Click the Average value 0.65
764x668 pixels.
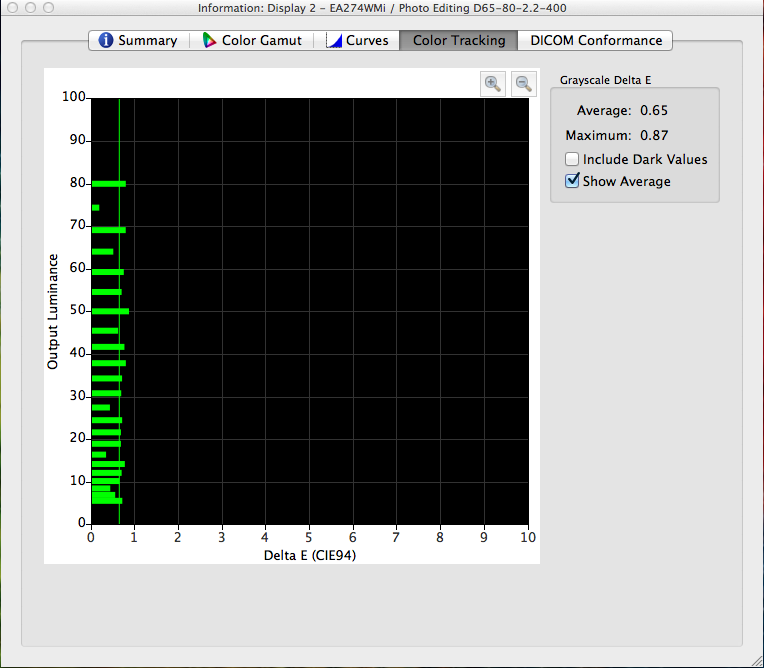coord(654,111)
